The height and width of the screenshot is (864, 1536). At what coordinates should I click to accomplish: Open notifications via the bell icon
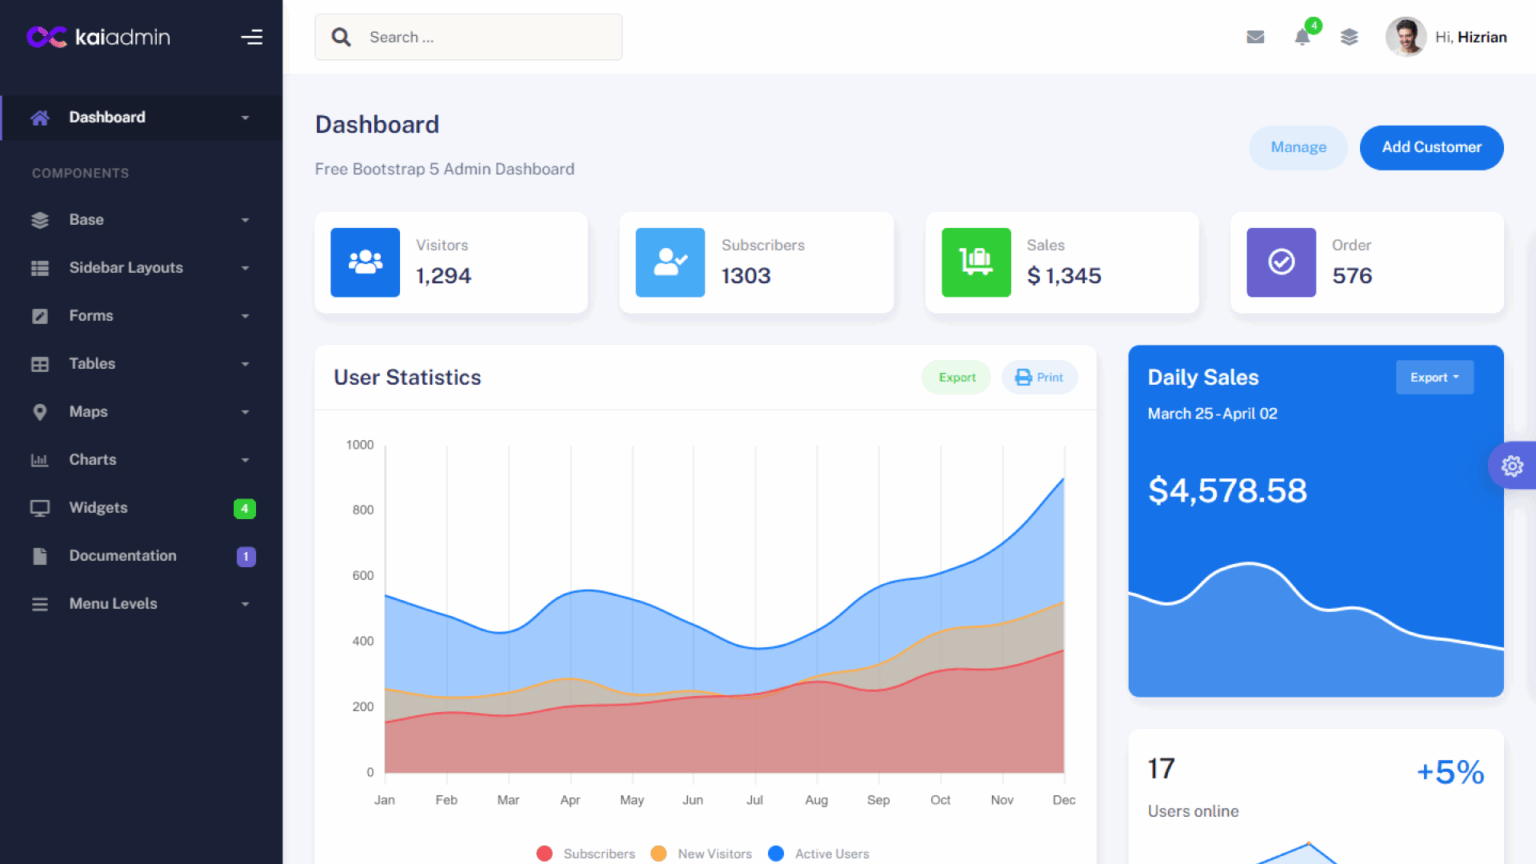tap(1302, 37)
